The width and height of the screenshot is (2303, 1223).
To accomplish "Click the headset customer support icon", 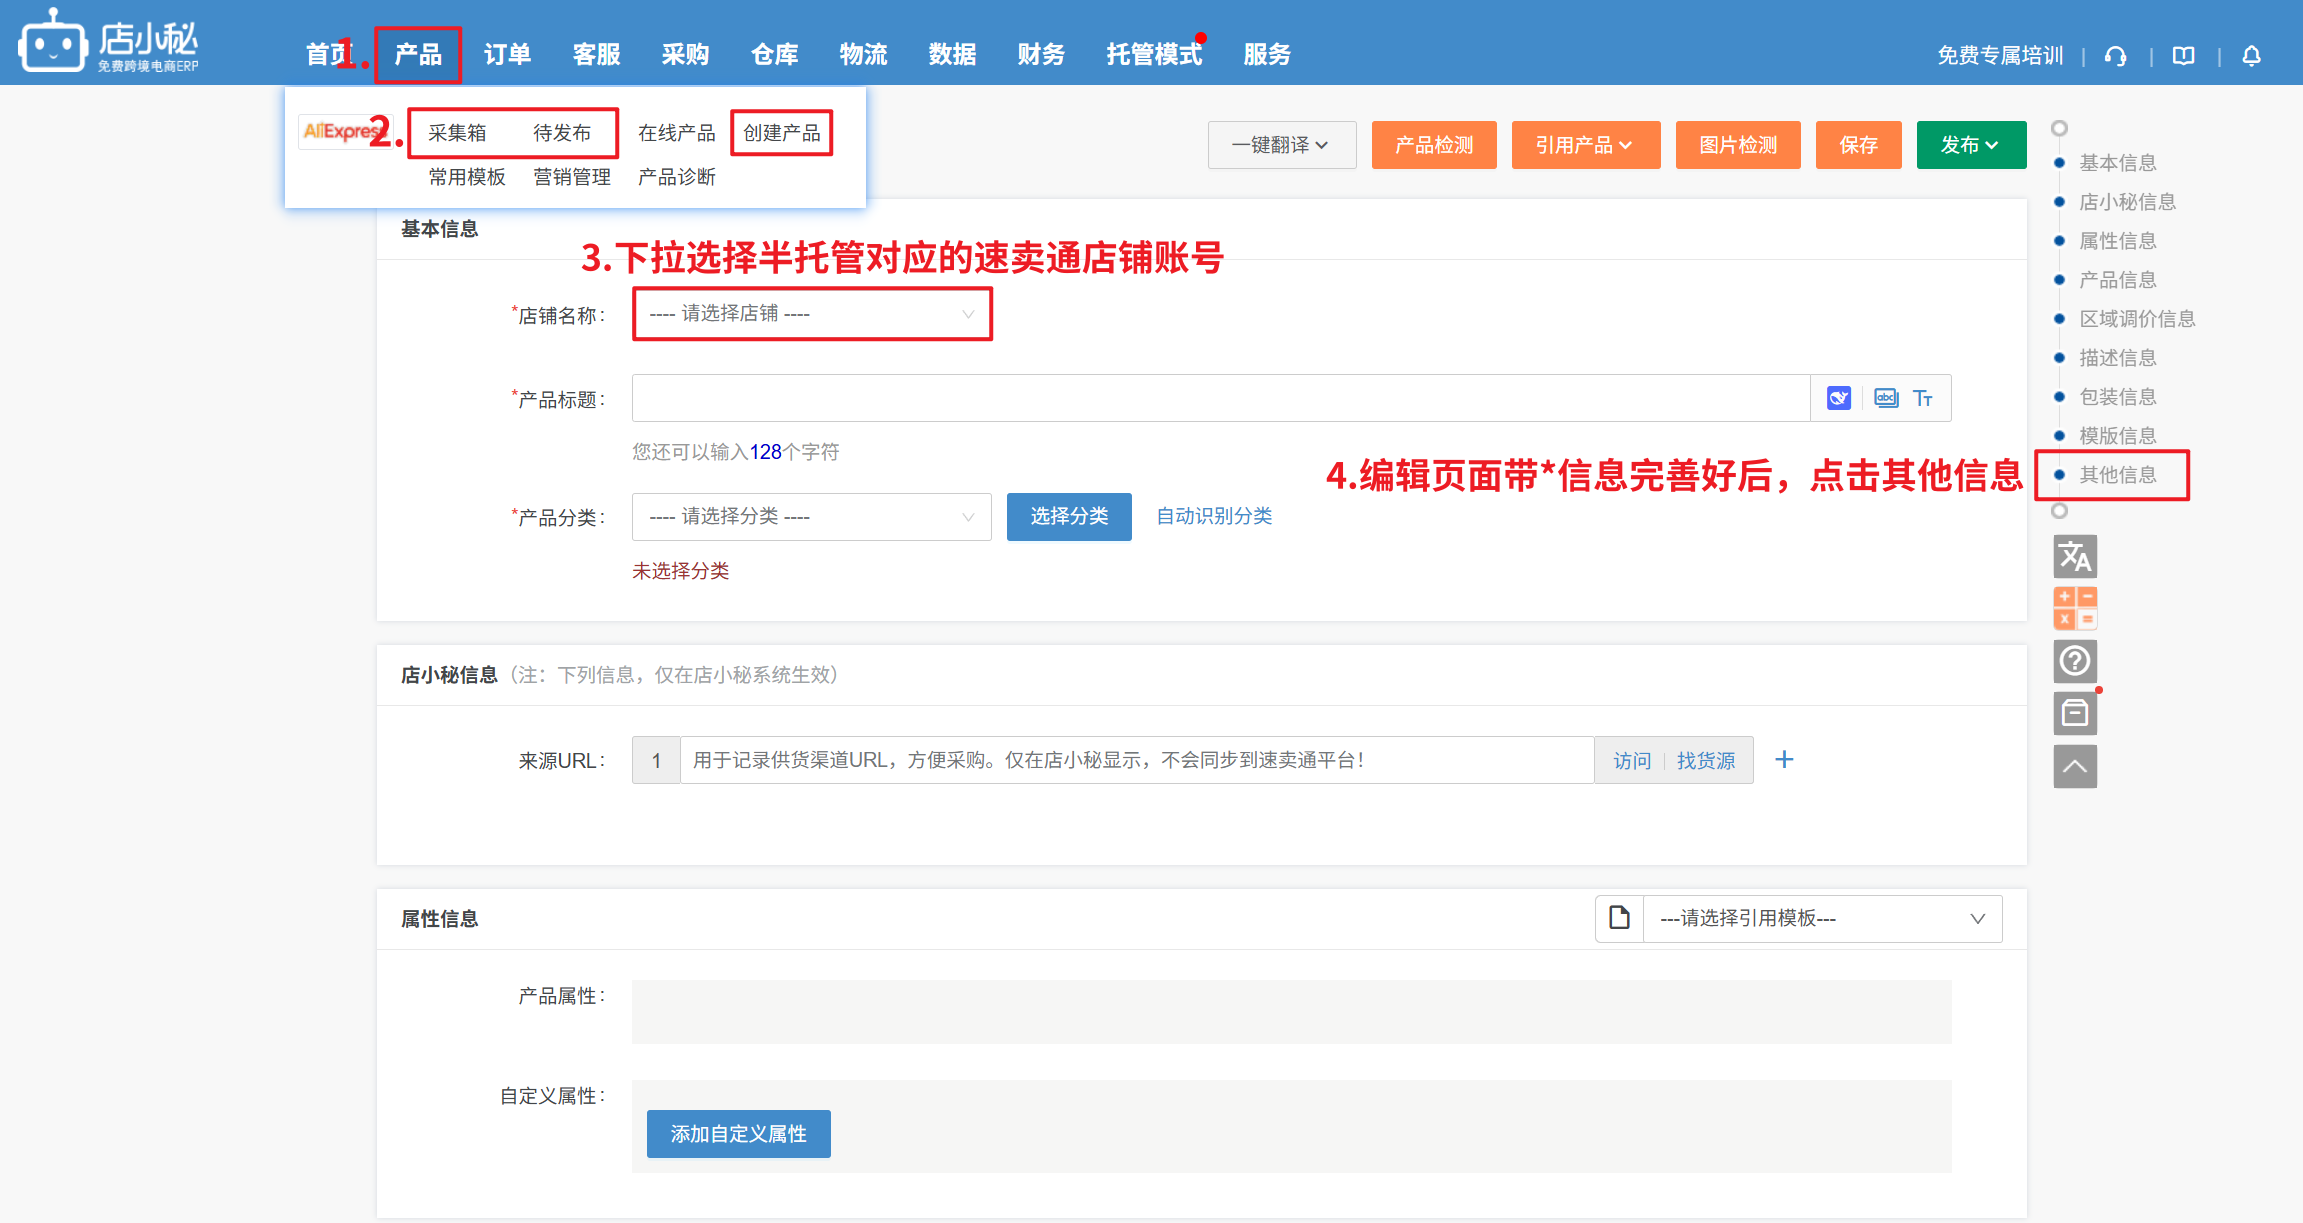I will [2115, 56].
